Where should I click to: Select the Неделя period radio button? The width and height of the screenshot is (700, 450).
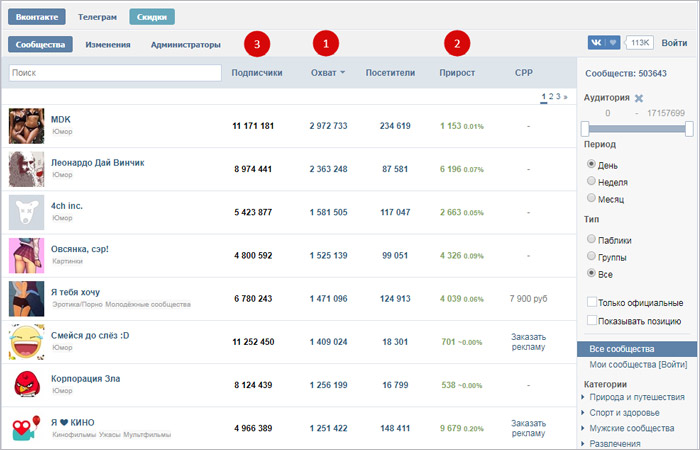[591, 181]
